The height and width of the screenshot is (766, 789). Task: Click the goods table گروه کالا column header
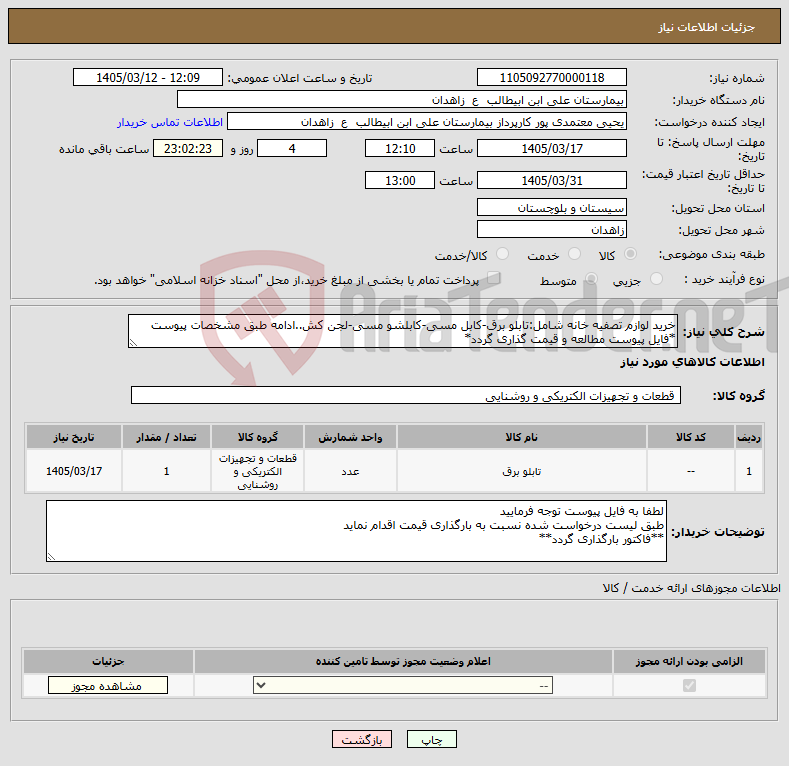[258, 437]
